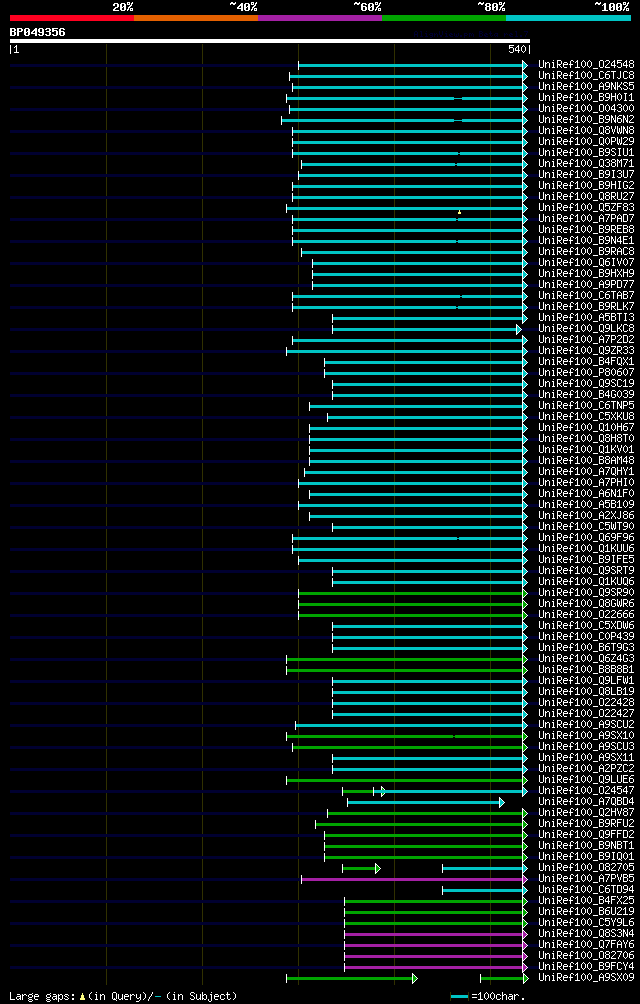The width and height of the screenshot is (640, 1004).
Task: Select the UniRef100_A9SCU2 label
Action: pos(586,724)
